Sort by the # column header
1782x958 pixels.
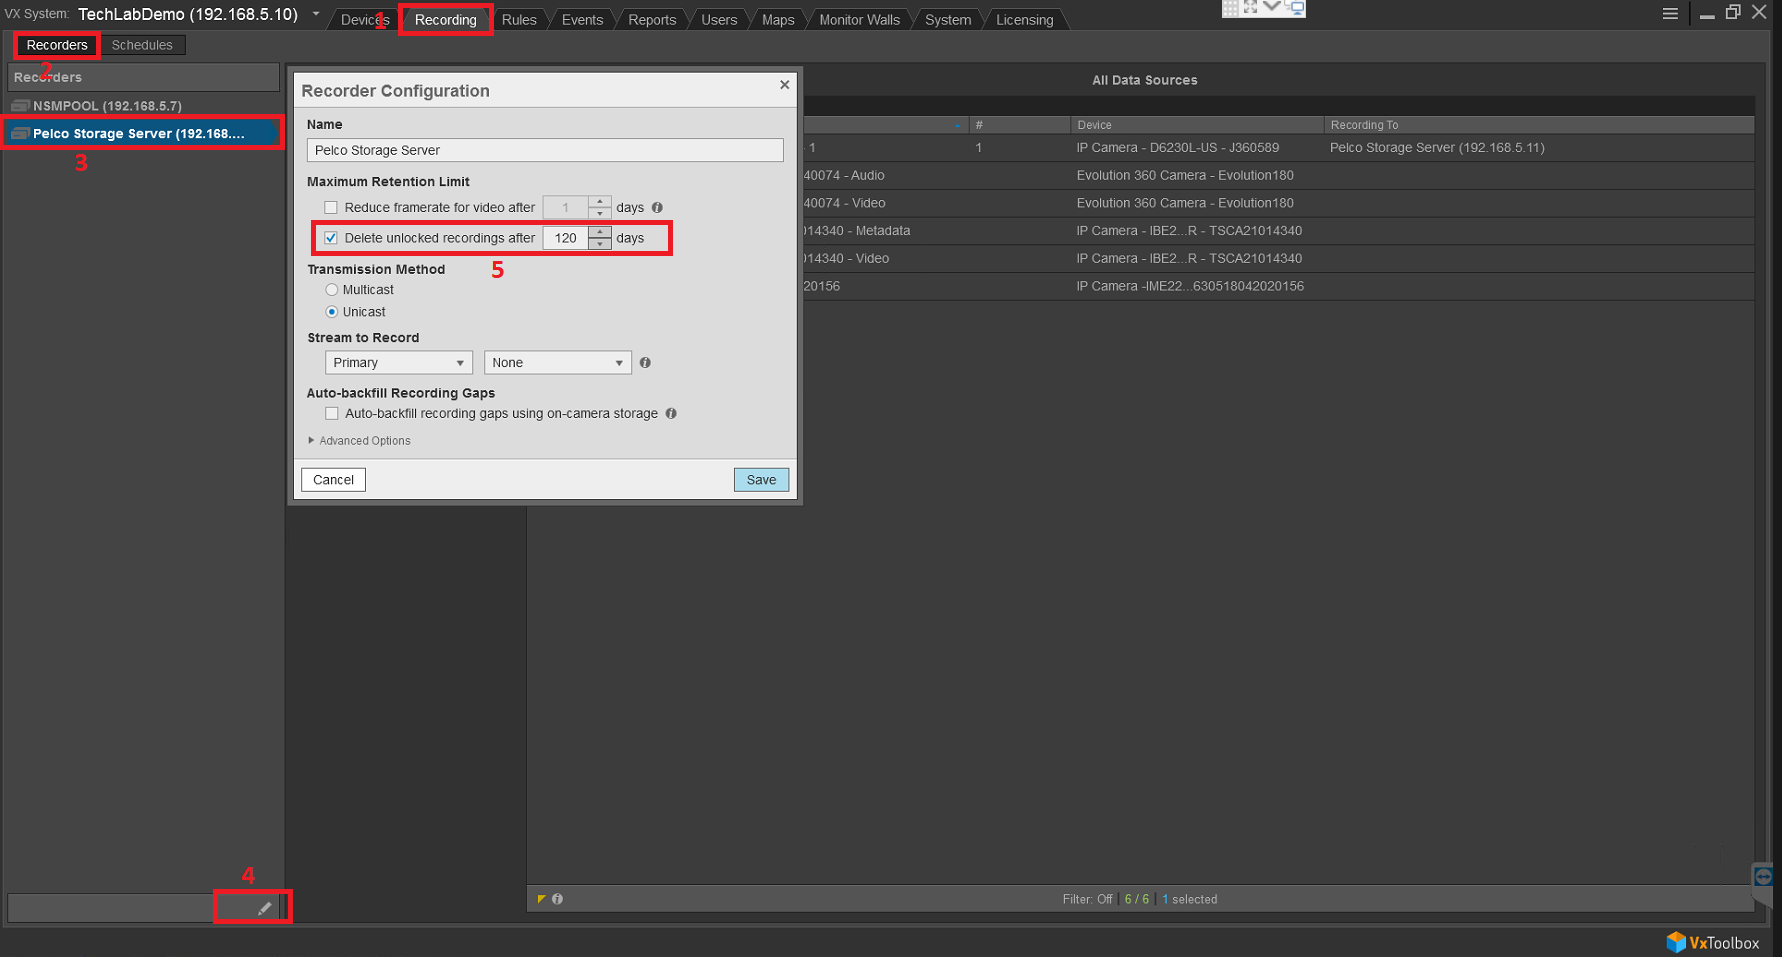1019,125
